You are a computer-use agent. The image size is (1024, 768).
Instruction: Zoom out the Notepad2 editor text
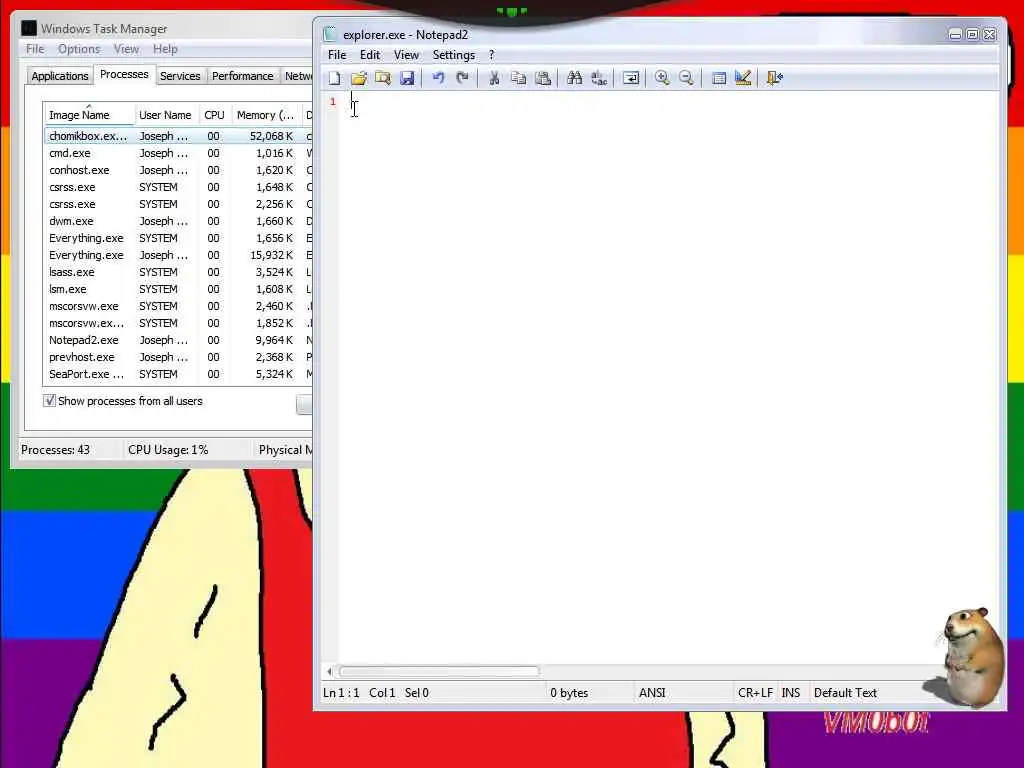(x=686, y=78)
